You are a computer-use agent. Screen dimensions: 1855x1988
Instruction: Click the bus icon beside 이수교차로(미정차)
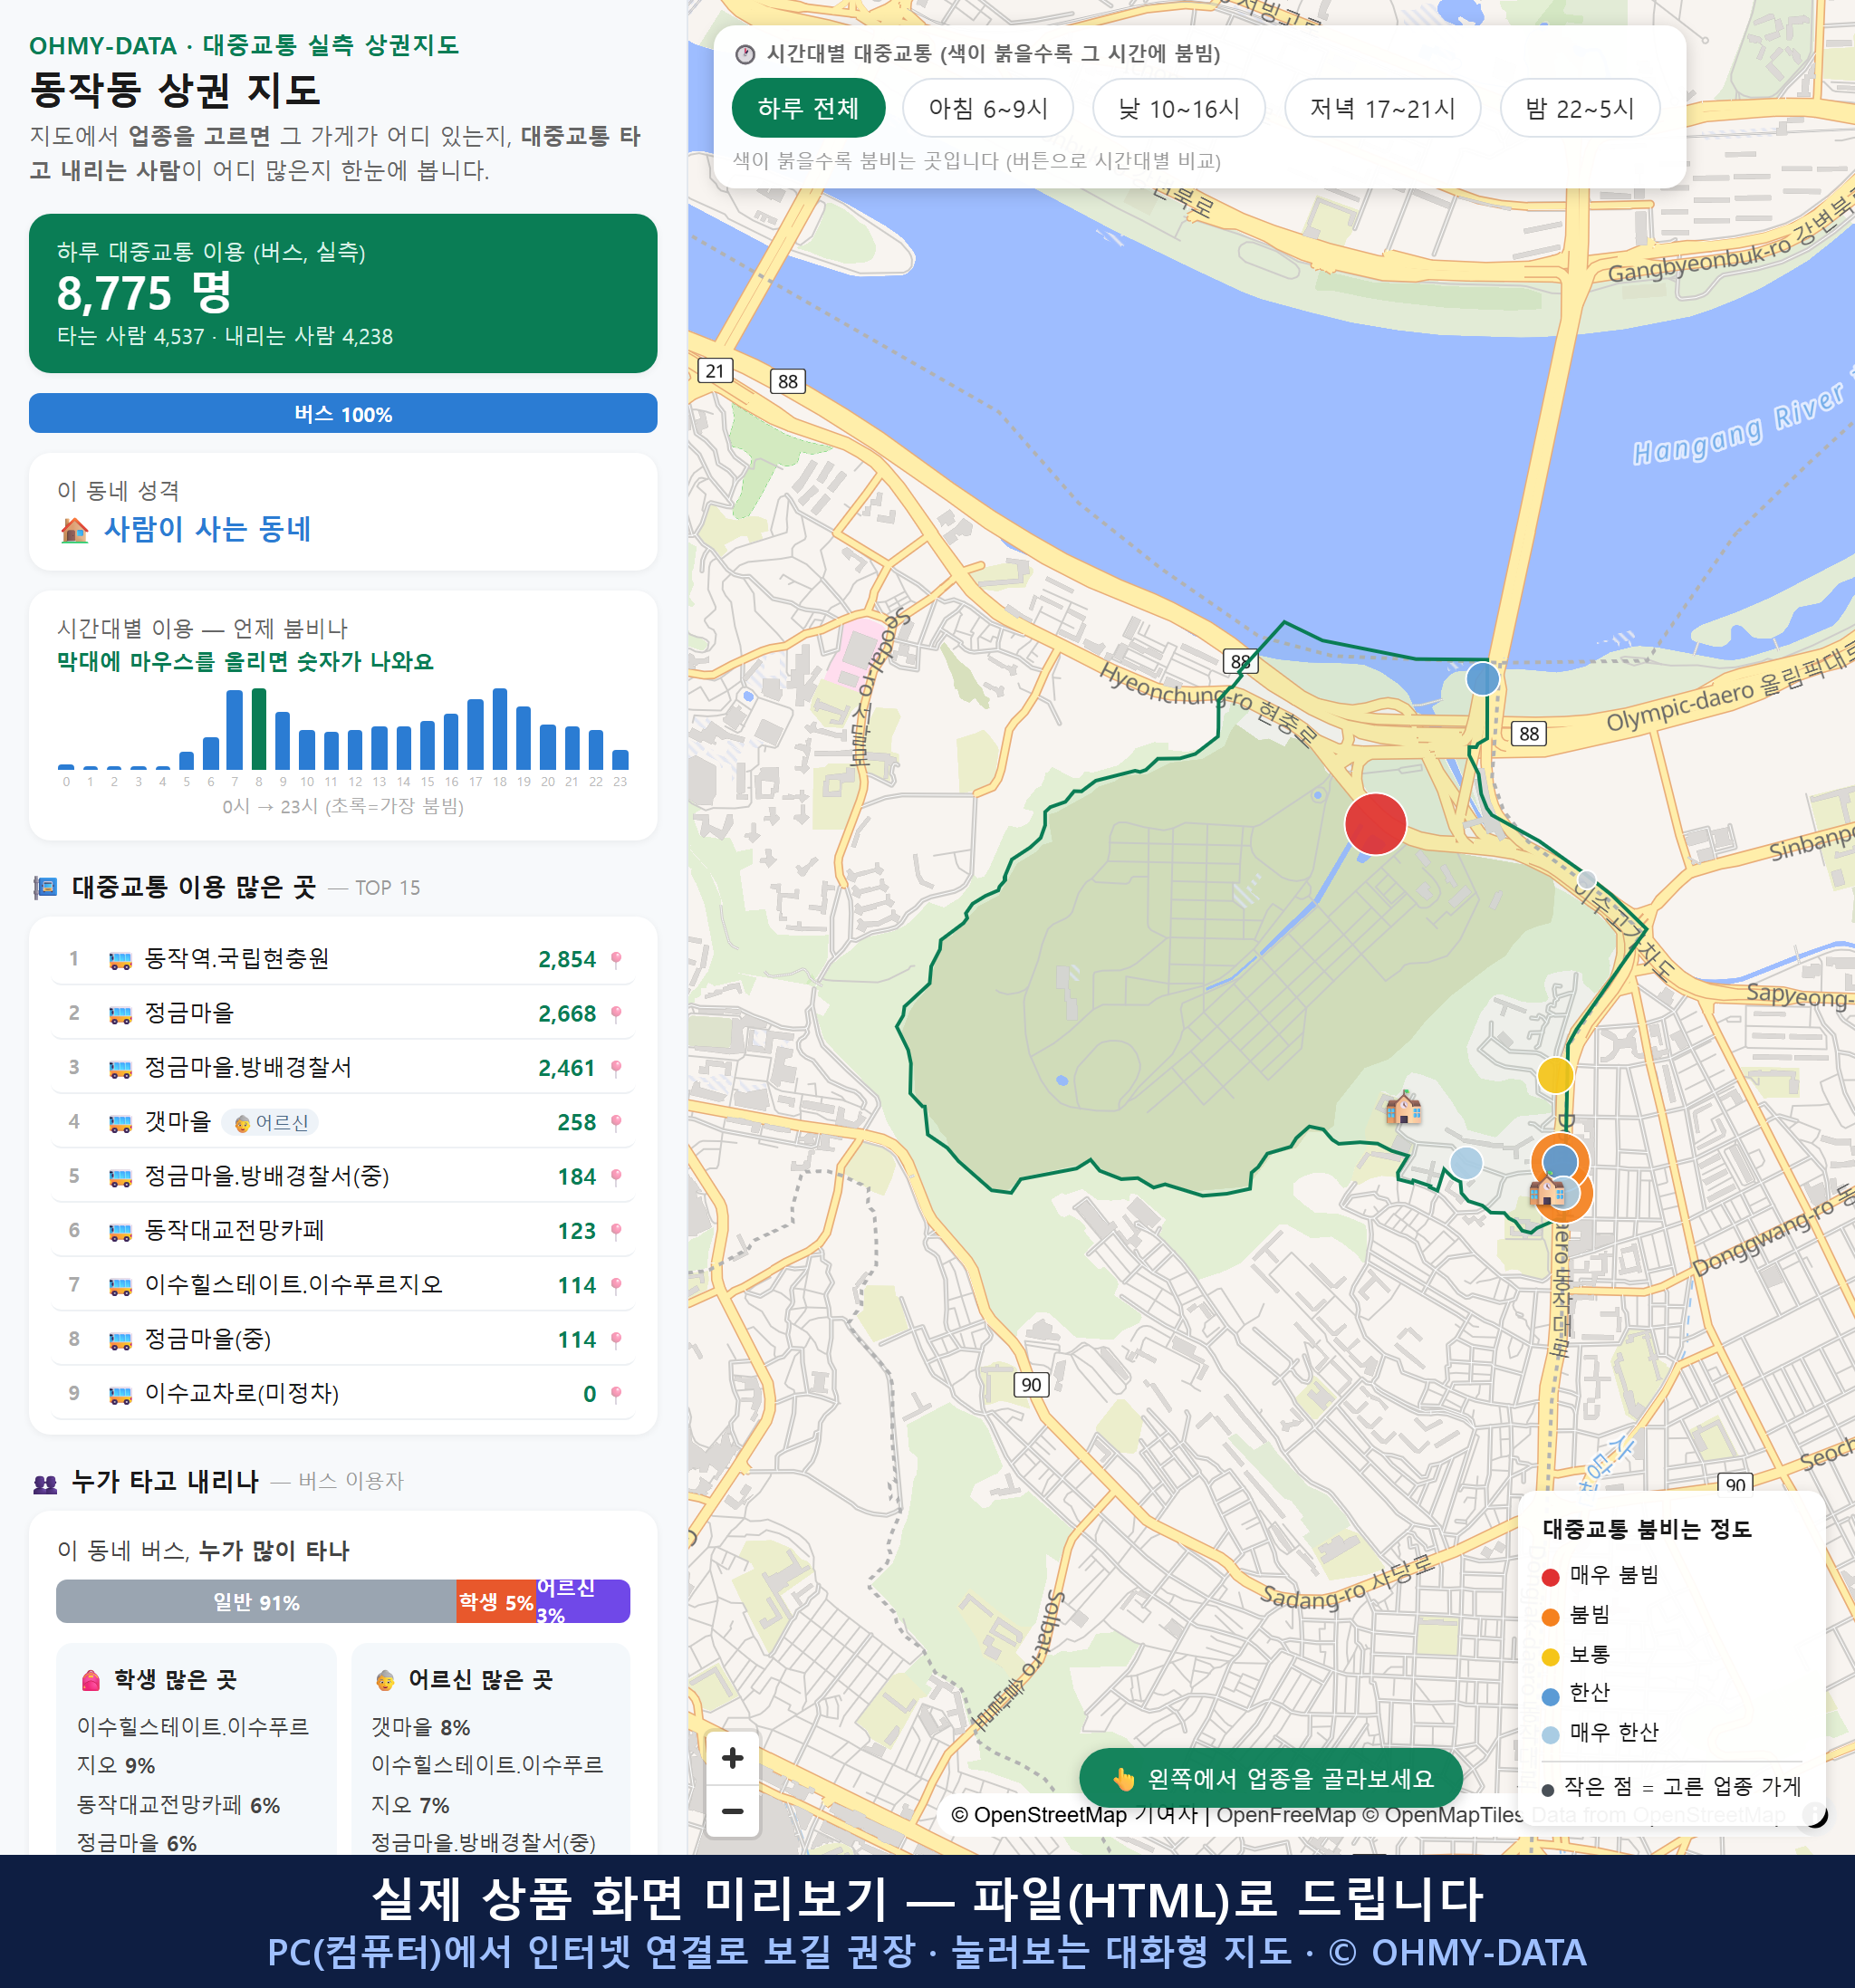click(120, 1395)
